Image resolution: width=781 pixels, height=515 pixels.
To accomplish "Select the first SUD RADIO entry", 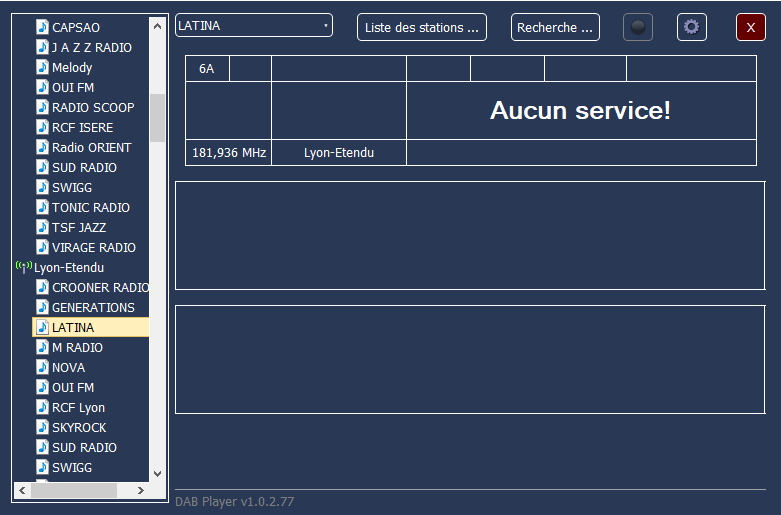I will (x=84, y=167).
